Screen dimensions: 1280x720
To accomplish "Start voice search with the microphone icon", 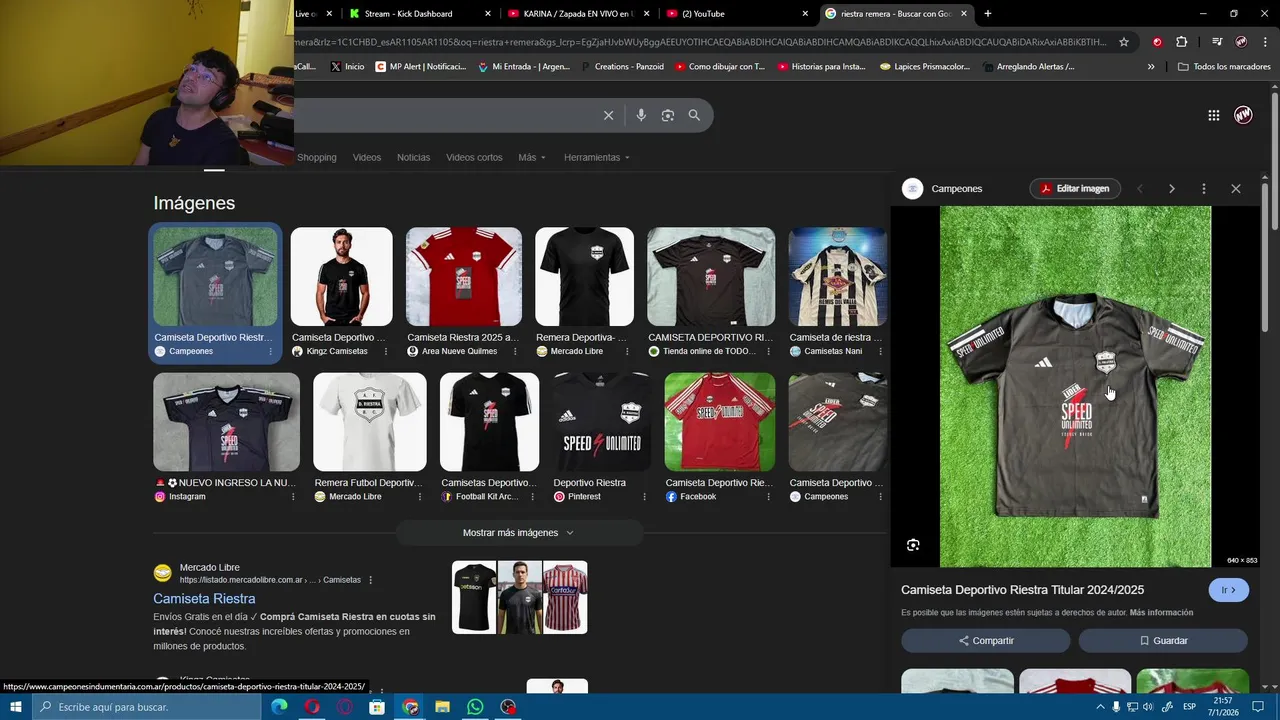I will [641, 115].
